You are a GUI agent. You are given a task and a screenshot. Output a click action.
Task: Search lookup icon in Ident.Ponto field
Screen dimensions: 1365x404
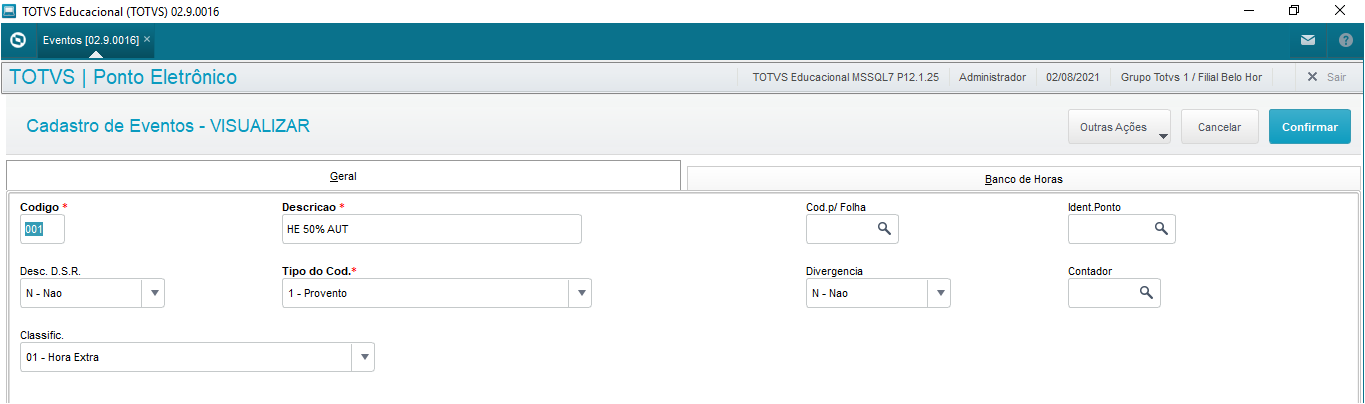click(x=1161, y=229)
